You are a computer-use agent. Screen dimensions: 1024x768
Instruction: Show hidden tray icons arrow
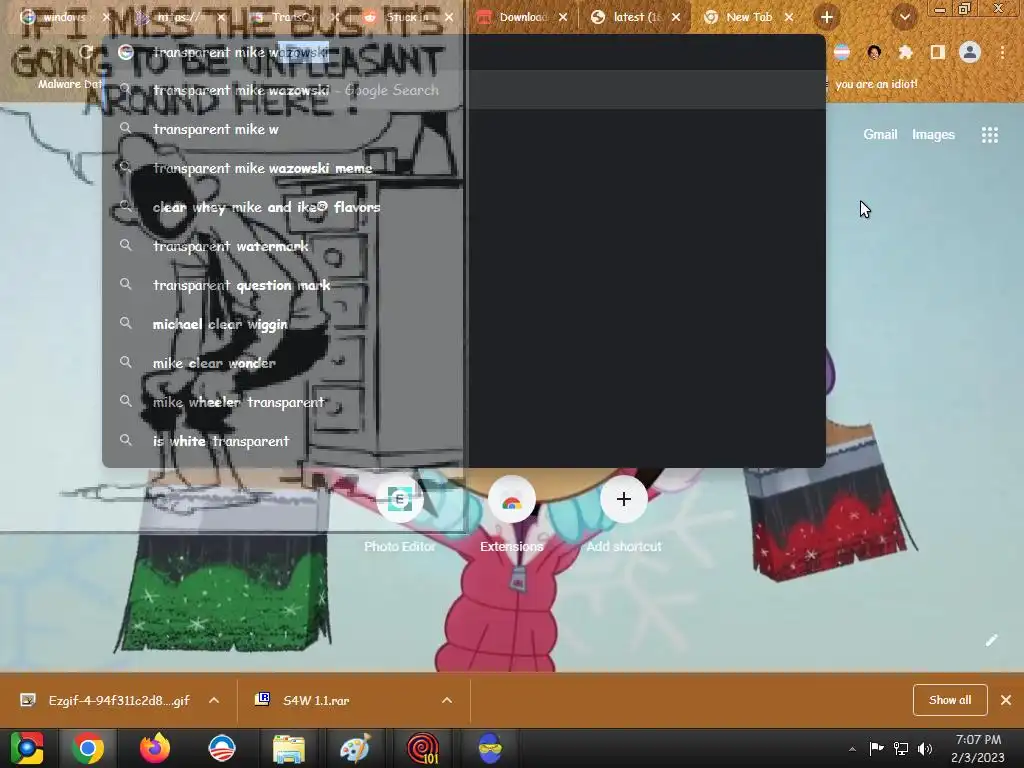pos(852,749)
